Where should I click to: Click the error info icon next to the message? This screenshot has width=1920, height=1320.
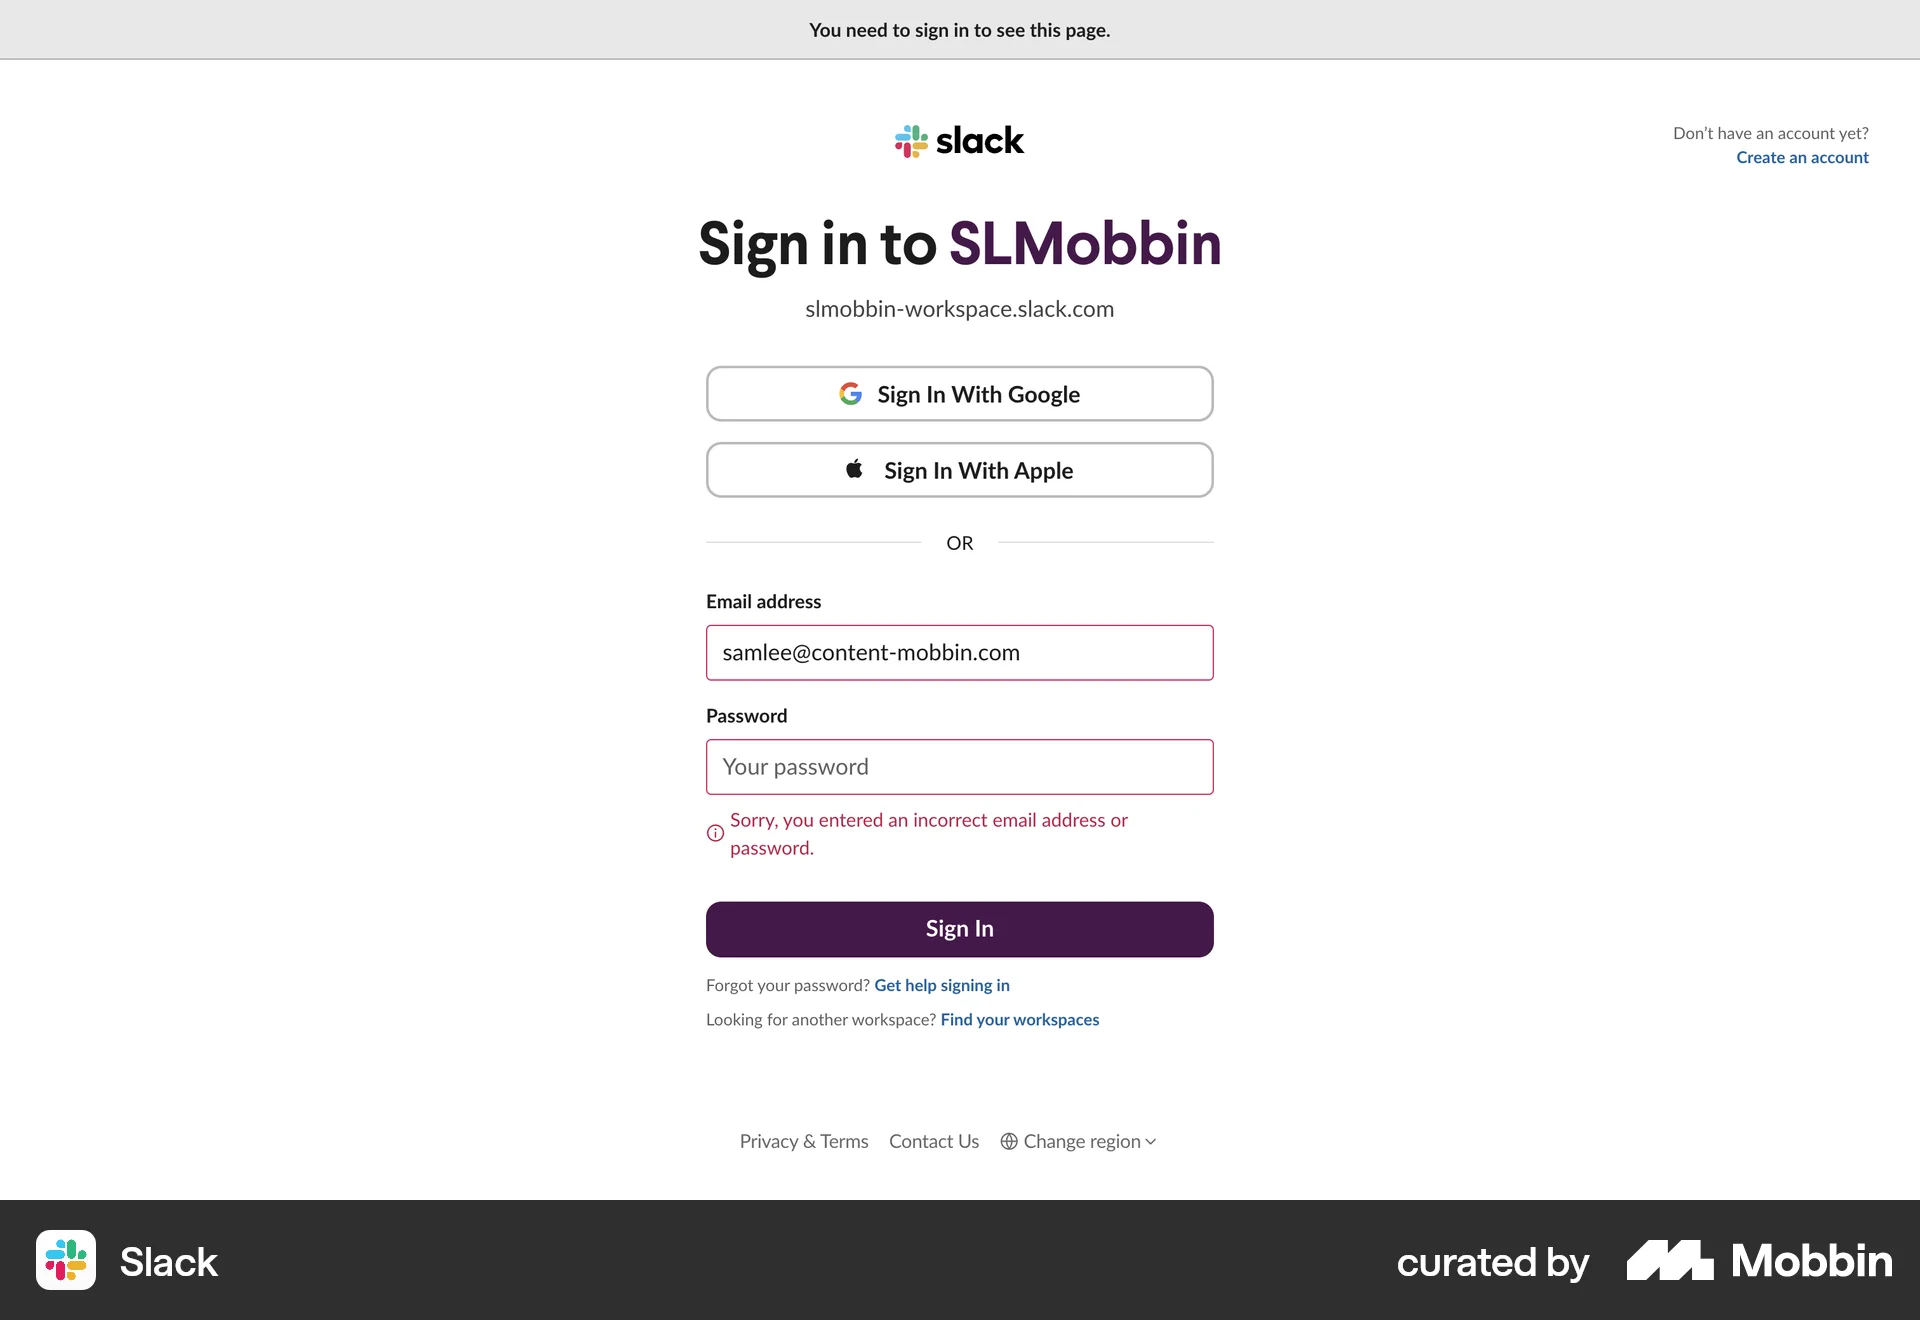713,833
